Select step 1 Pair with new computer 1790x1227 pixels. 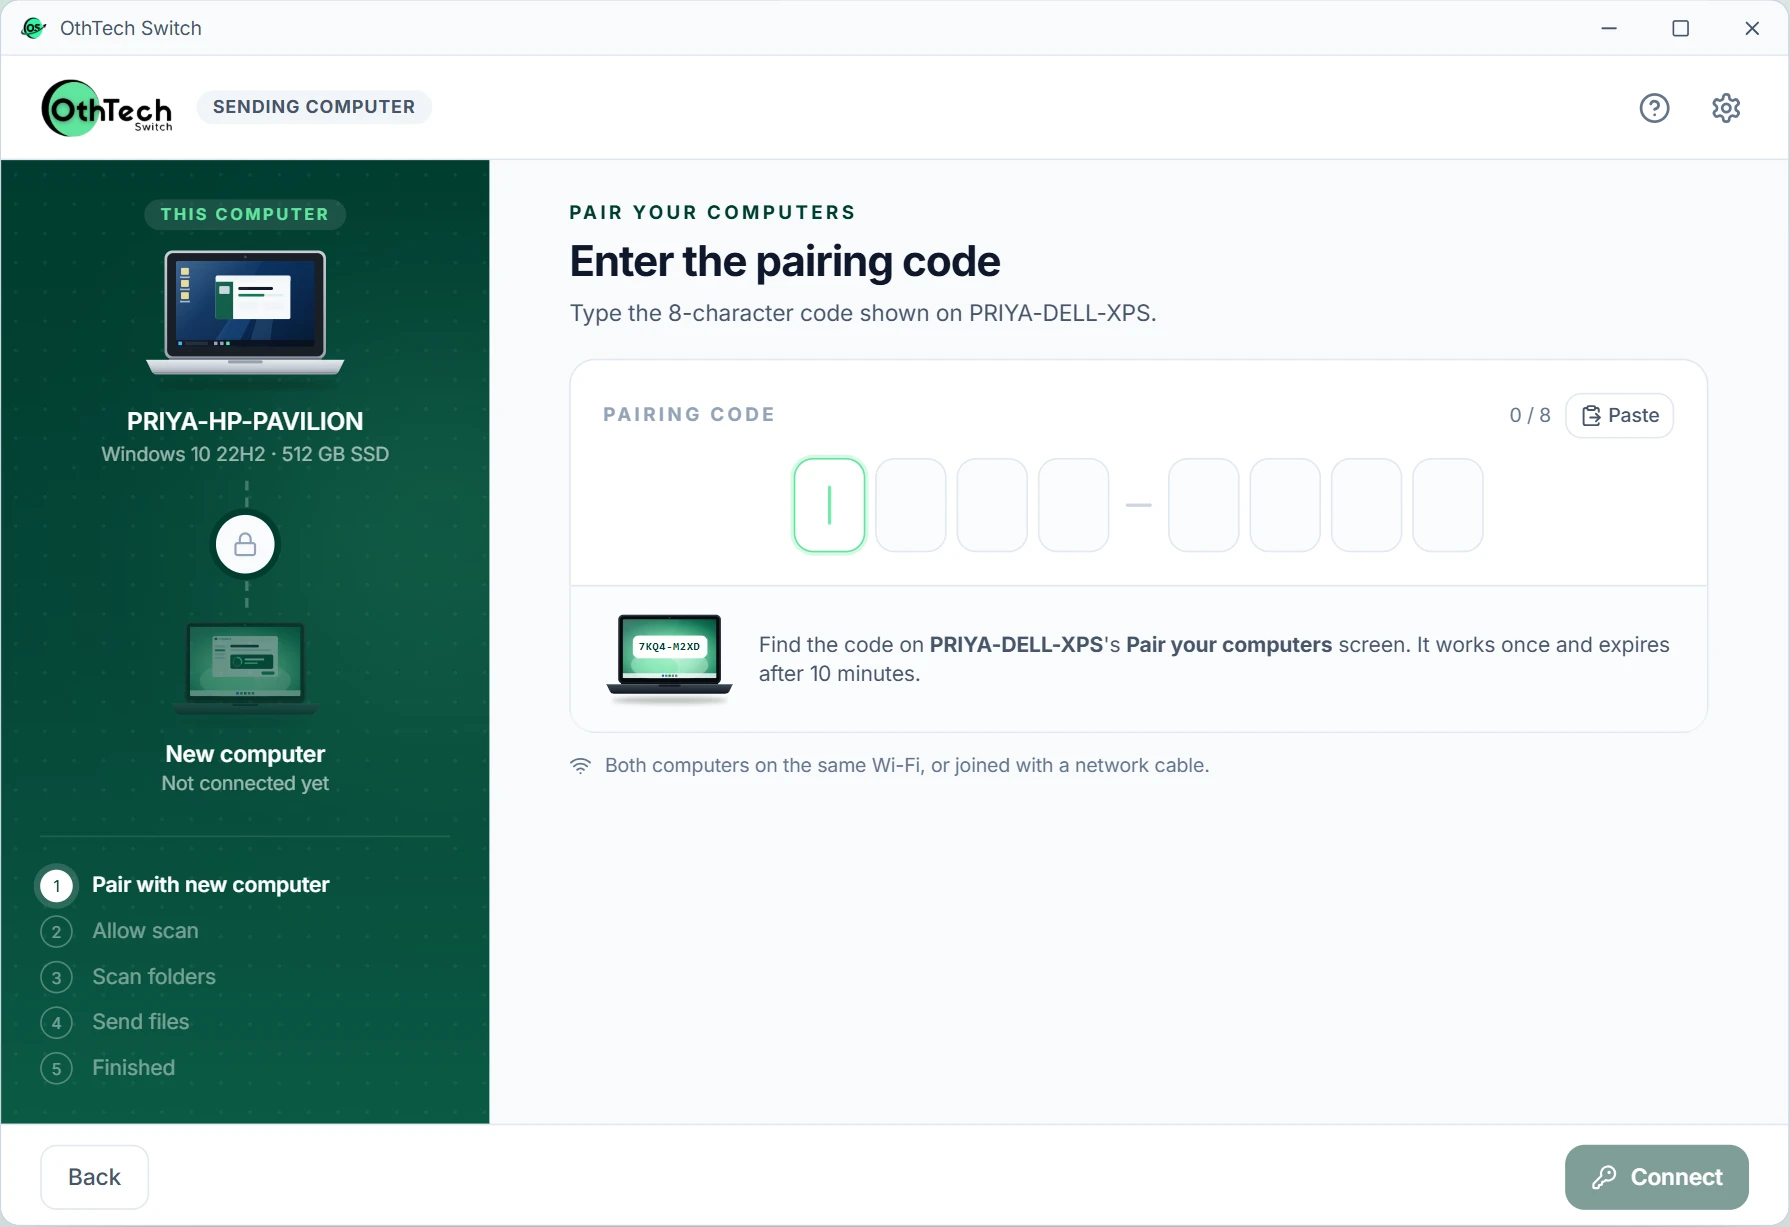(185, 885)
